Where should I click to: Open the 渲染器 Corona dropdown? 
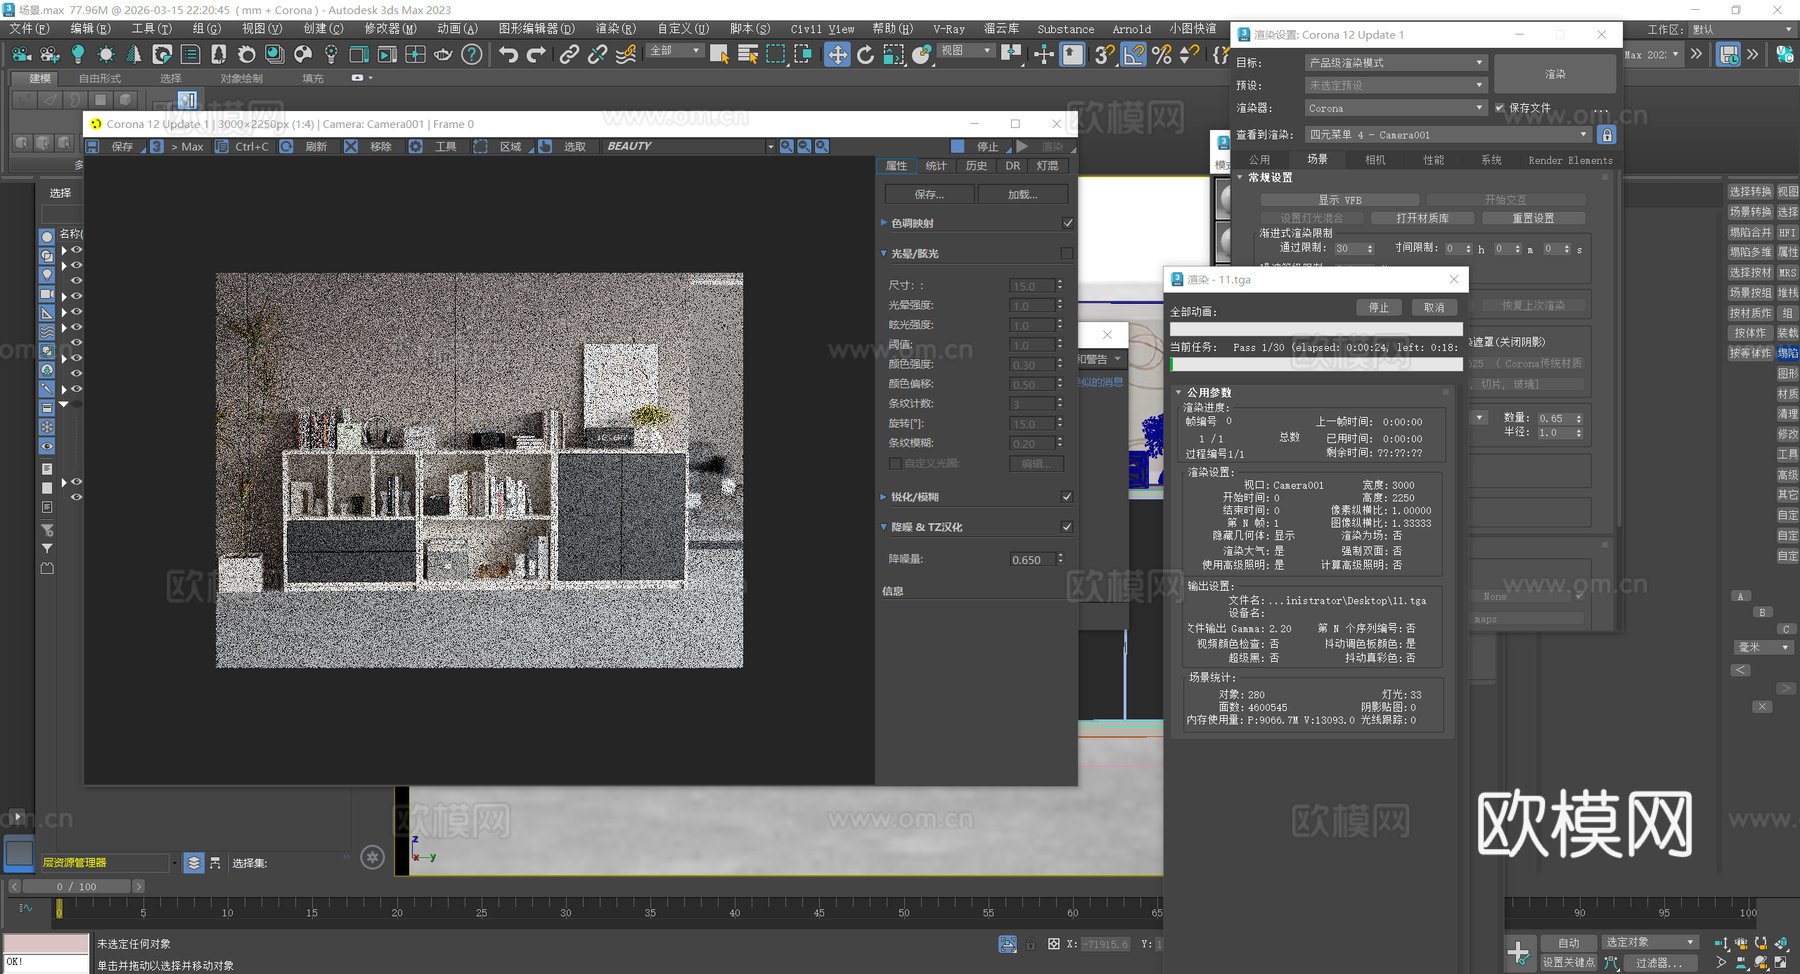1396,108
